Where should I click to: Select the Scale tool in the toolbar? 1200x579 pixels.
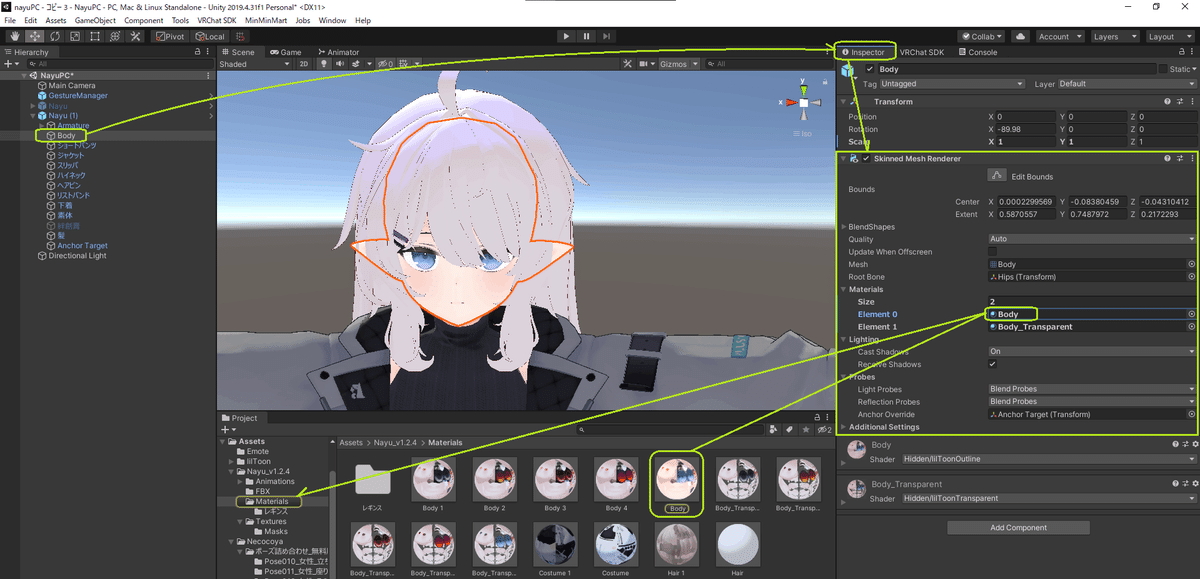(x=73, y=36)
